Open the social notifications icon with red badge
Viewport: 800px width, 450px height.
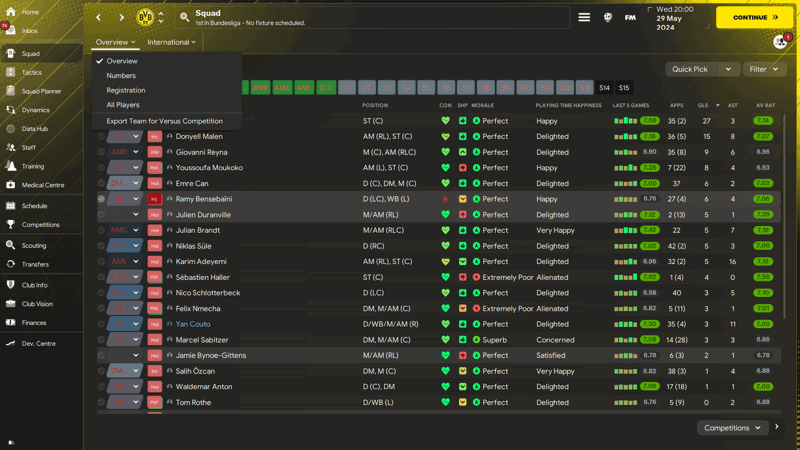click(781, 41)
